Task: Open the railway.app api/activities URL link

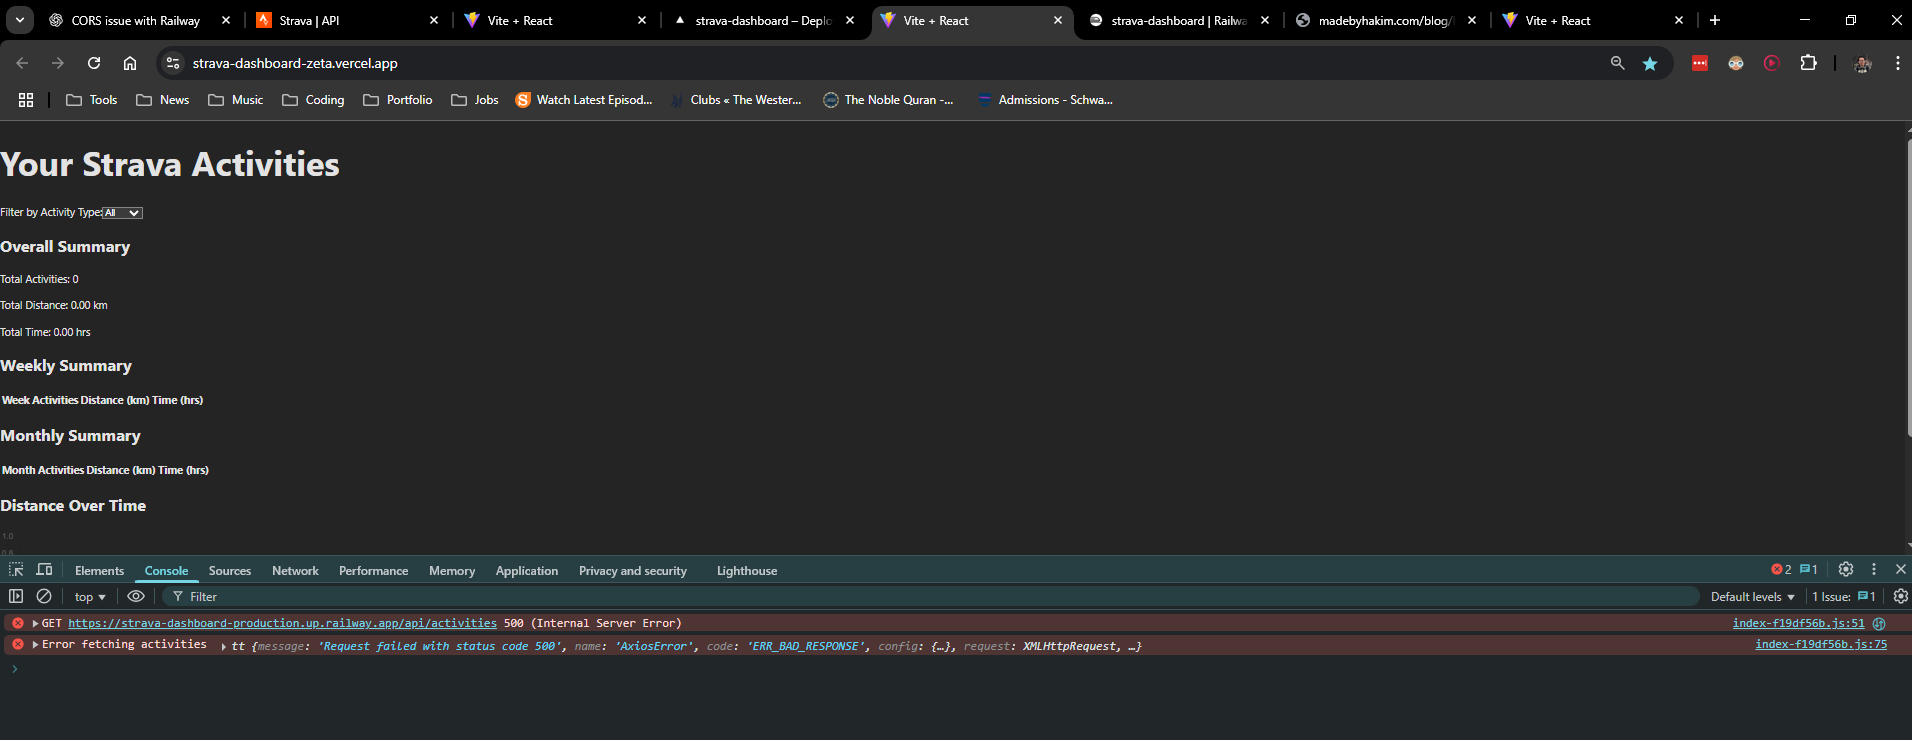Action: pyautogui.click(x=282, y=623)
